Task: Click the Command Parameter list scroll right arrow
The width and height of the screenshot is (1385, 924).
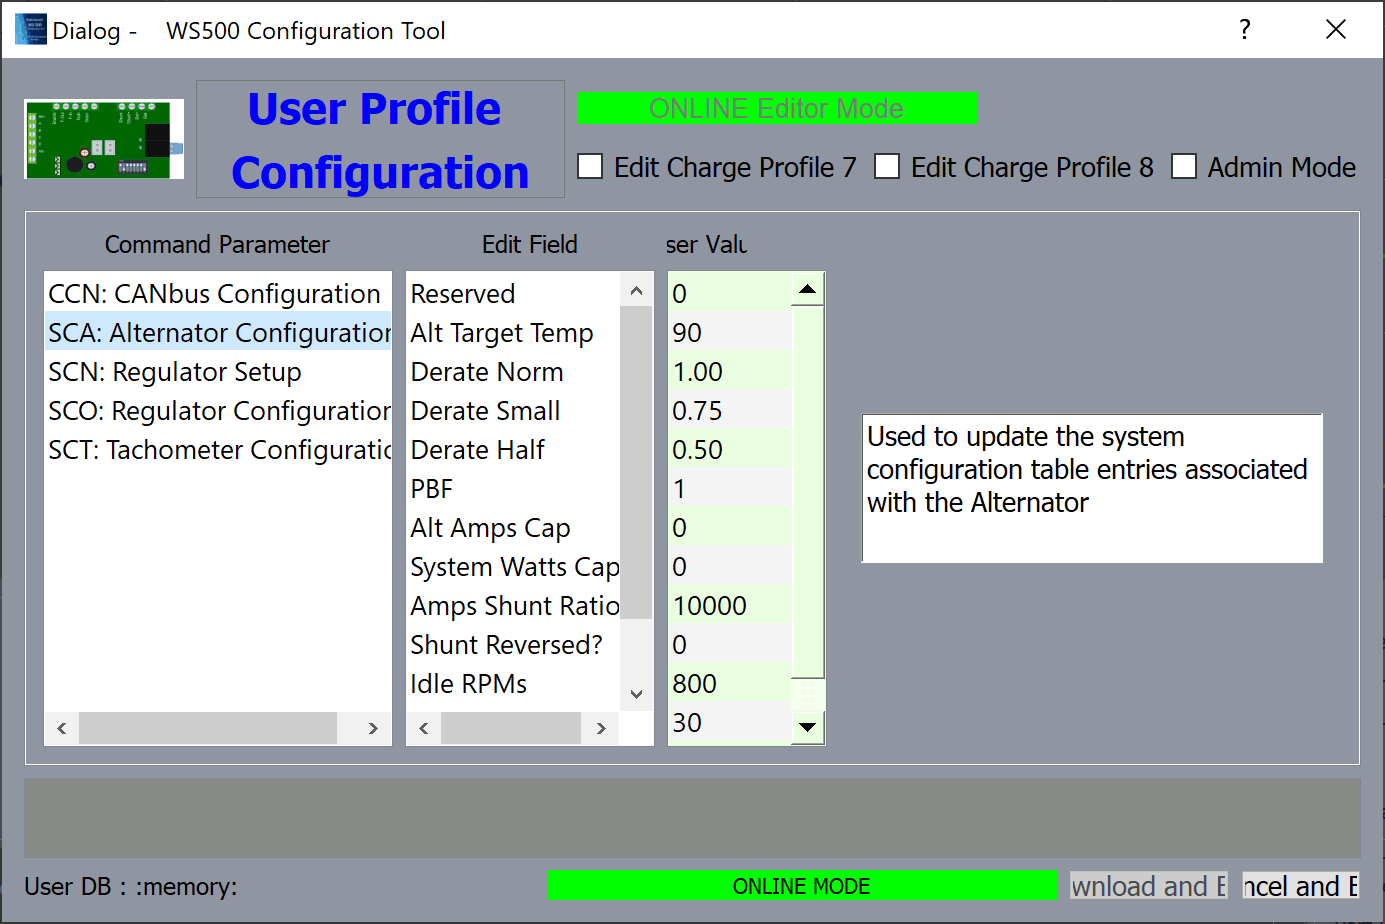Action: tap(373, 728)
